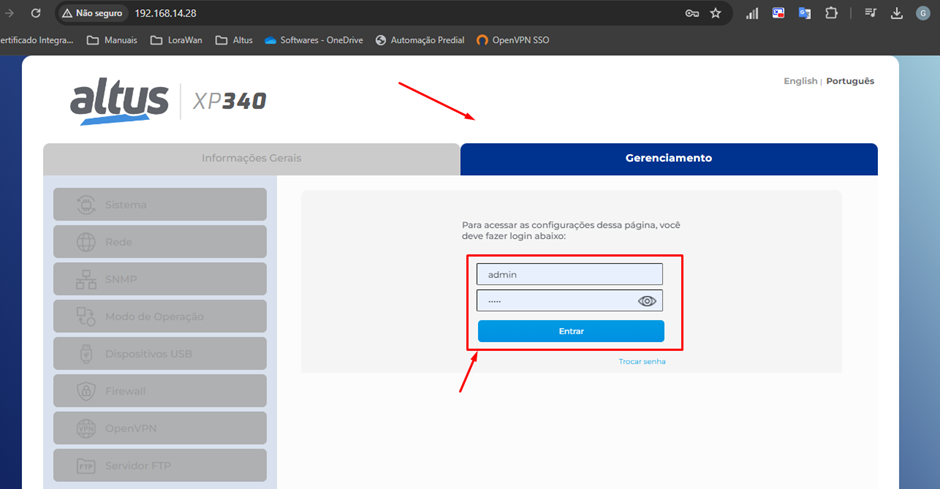This screenshot has width=940, height=489.
Task: Reload the page with the refresh icon
Action: [x=36, y=14]
